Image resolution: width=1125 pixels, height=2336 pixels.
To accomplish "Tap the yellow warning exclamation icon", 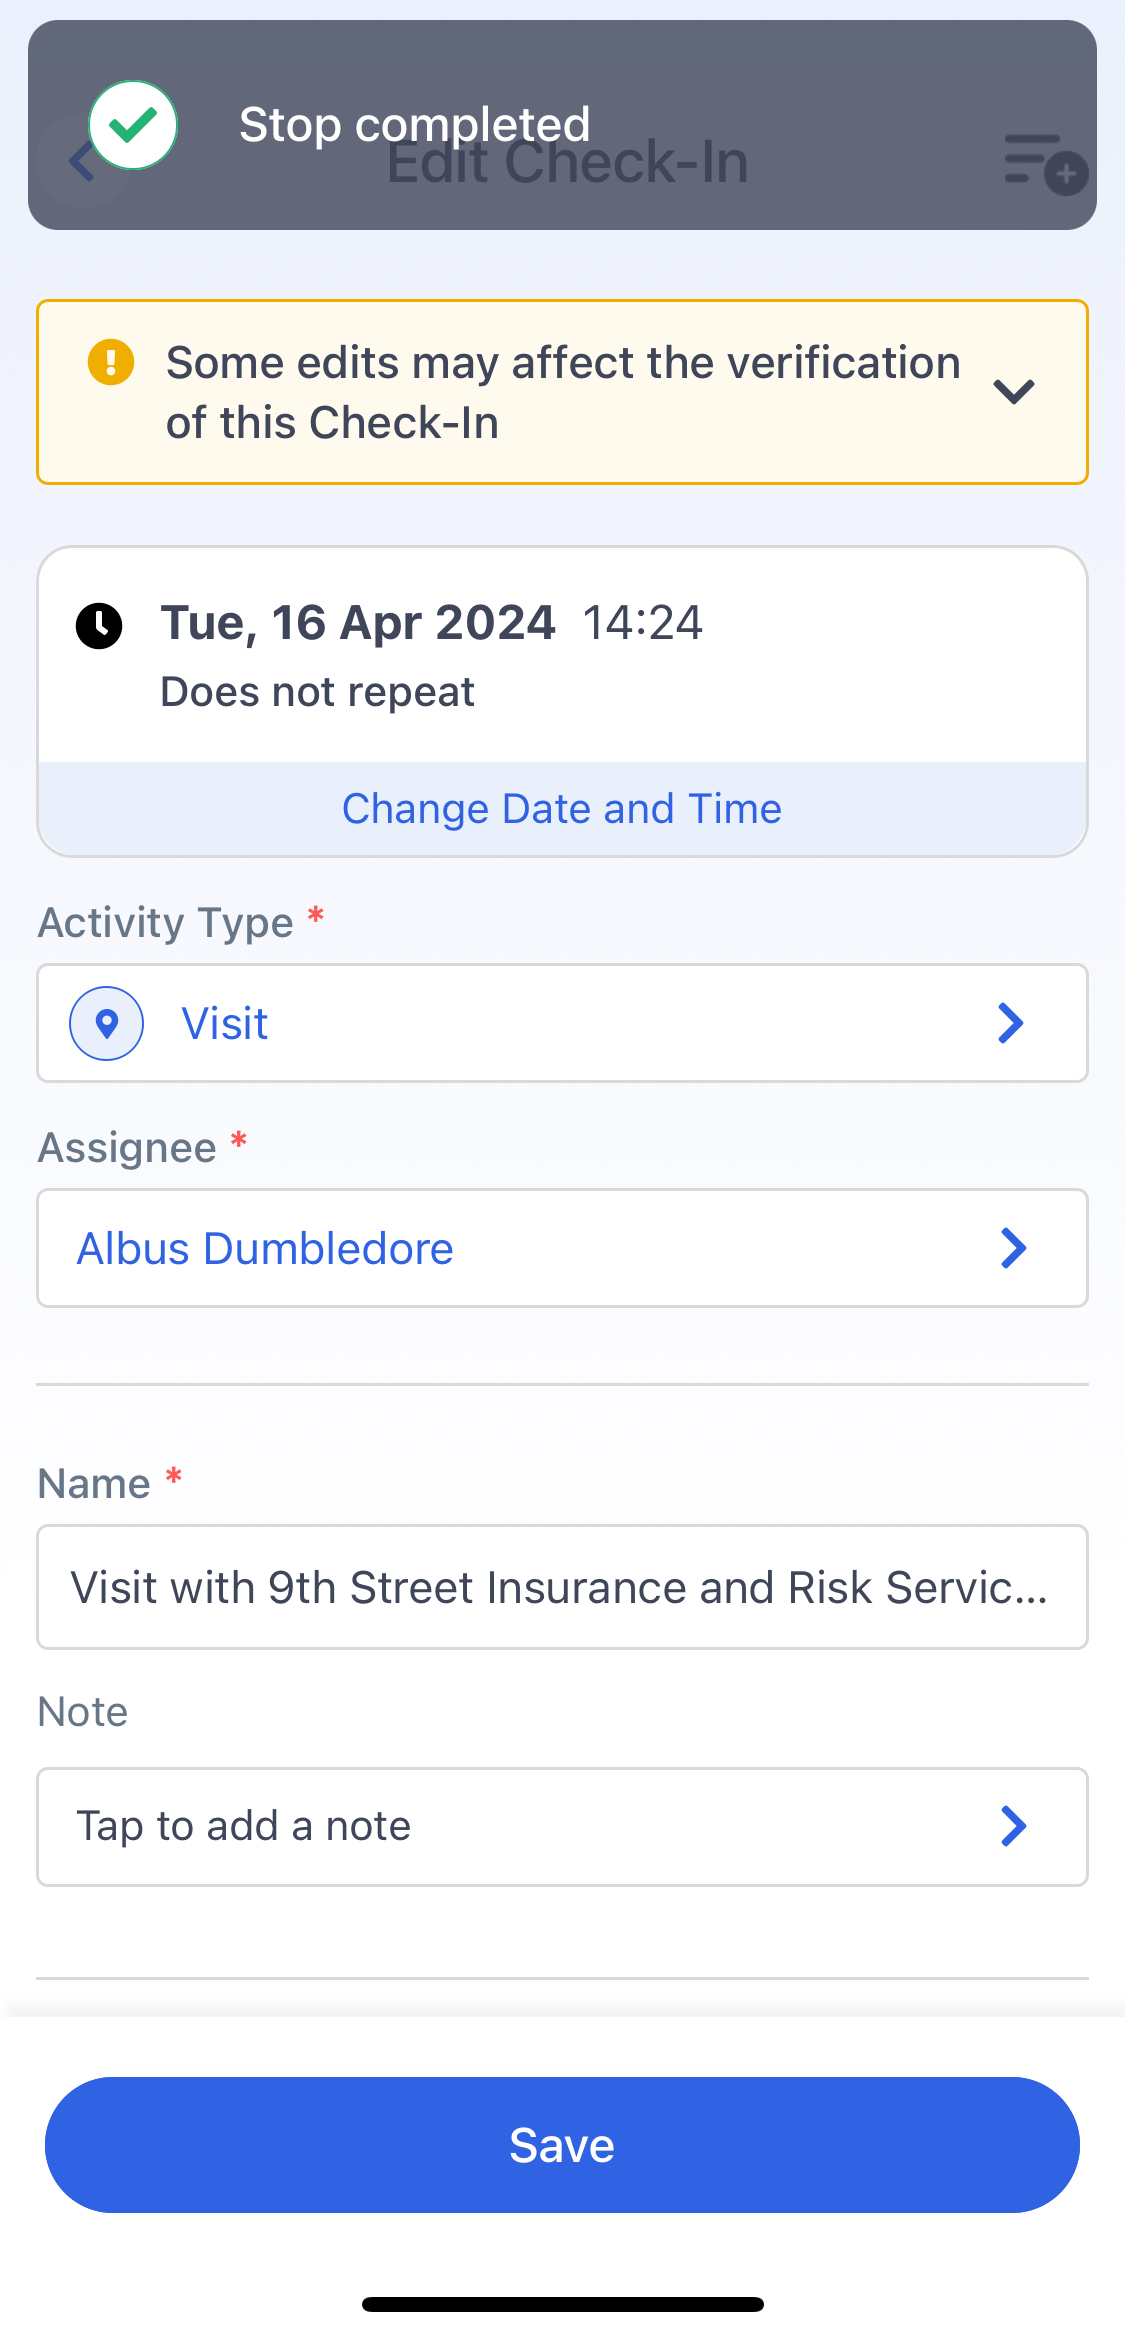I will click(x=111, y=362).
